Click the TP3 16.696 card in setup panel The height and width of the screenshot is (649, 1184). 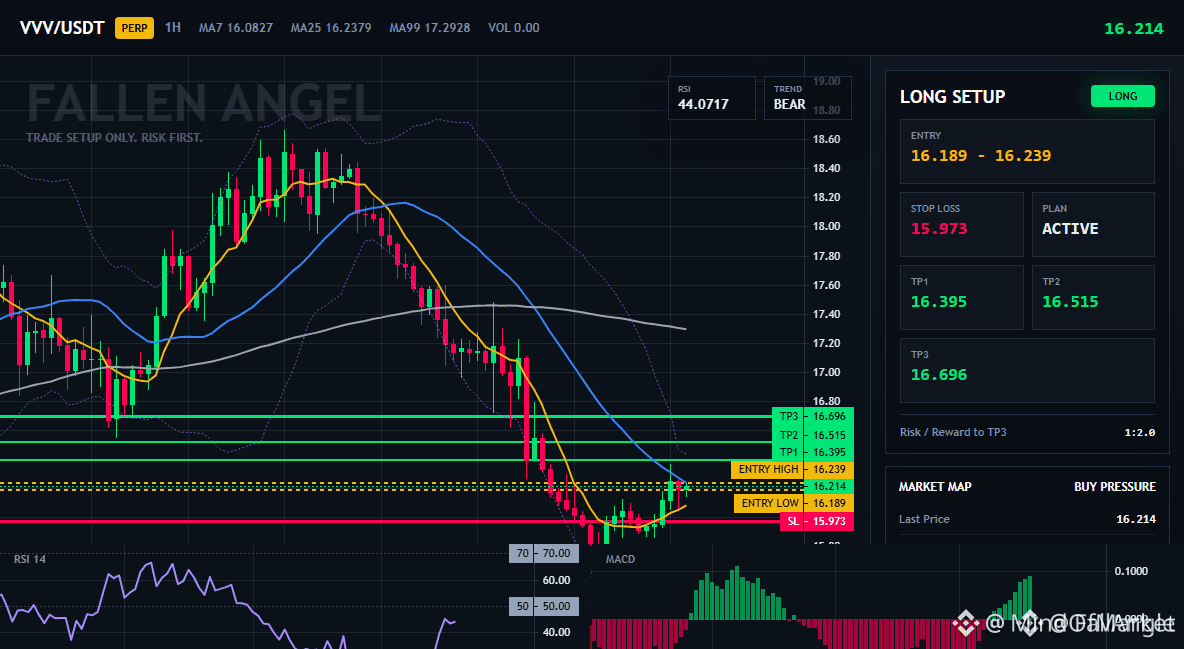click(1027, 370)
